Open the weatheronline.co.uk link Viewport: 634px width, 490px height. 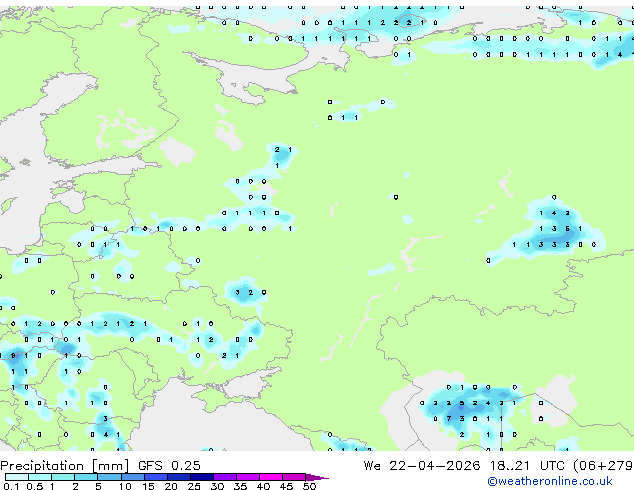pos(550,481)
